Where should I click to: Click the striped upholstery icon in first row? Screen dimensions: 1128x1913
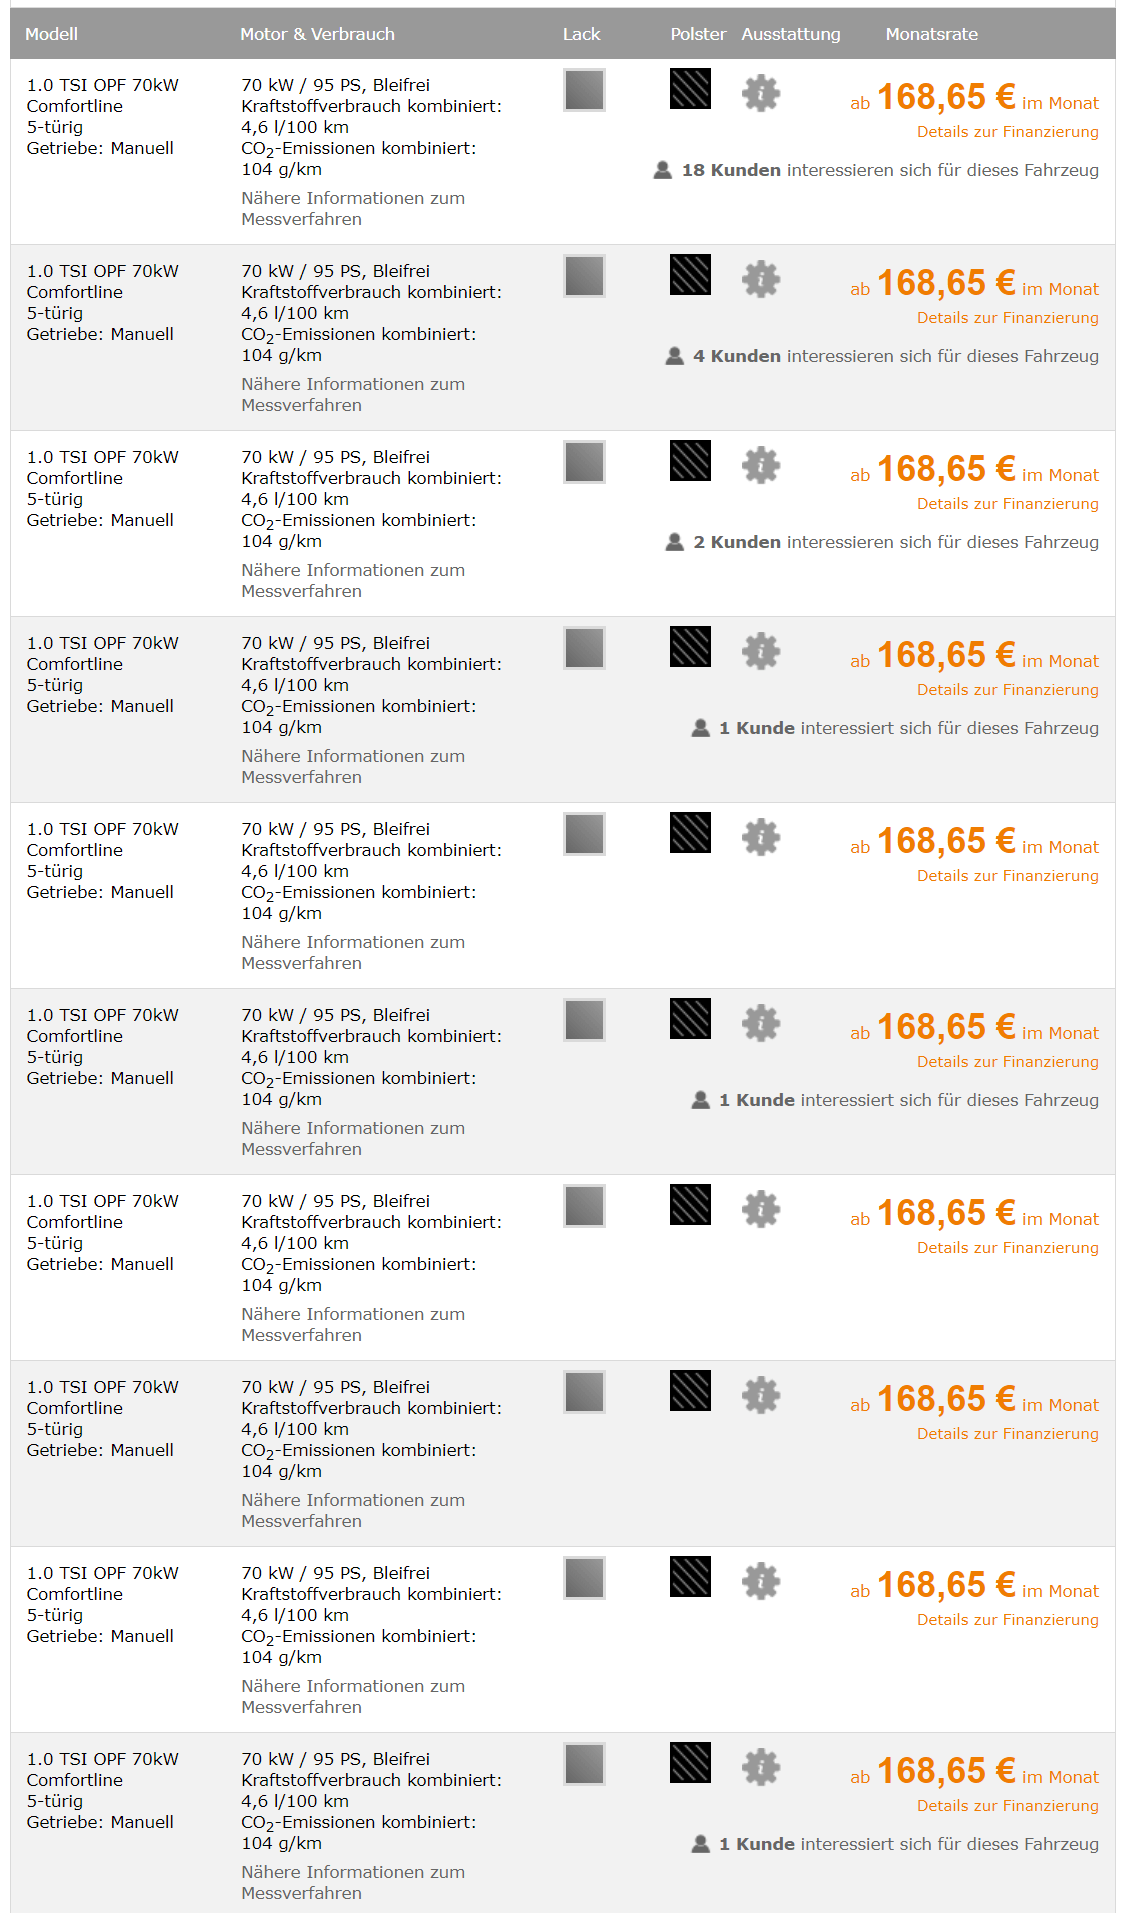(690, 89)
